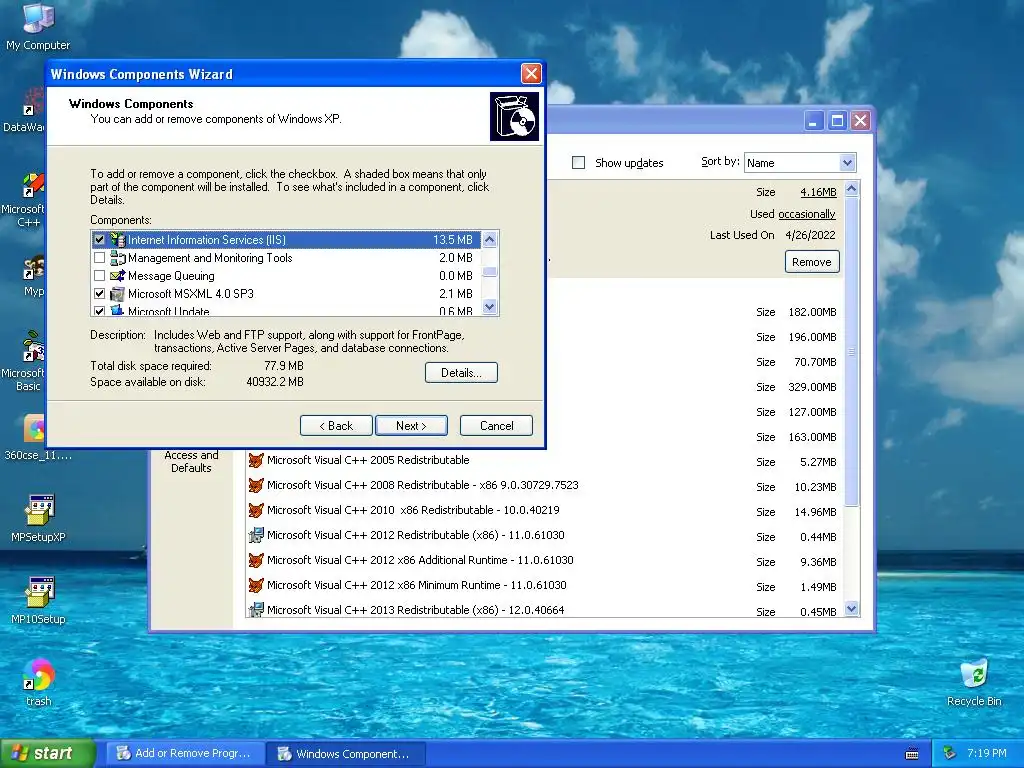1024x768 pixels.
Task: Check the Message Queuing checkbox
Action: (99, 276)
